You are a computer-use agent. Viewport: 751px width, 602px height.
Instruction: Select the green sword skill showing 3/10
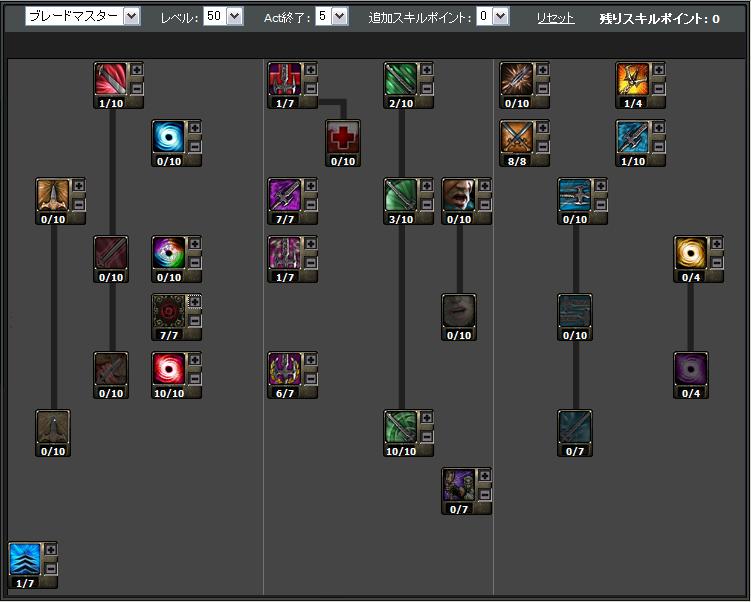point(400,195)
